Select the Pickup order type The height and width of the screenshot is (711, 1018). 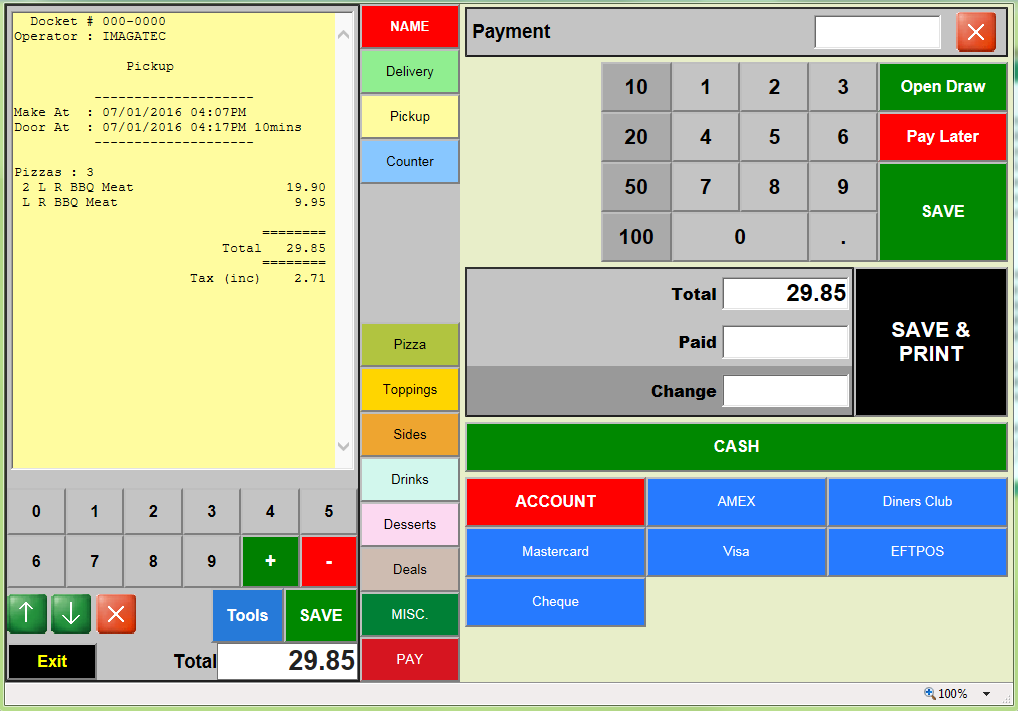pyautogui.click(x=410, y=117)
